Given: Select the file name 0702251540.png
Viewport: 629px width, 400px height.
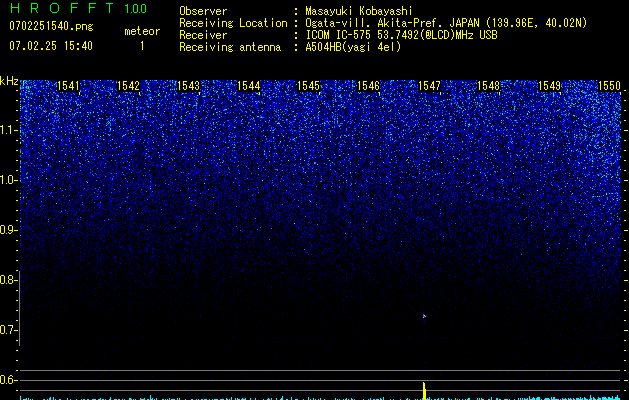Looking at the screenshot, I should point(51,26).
